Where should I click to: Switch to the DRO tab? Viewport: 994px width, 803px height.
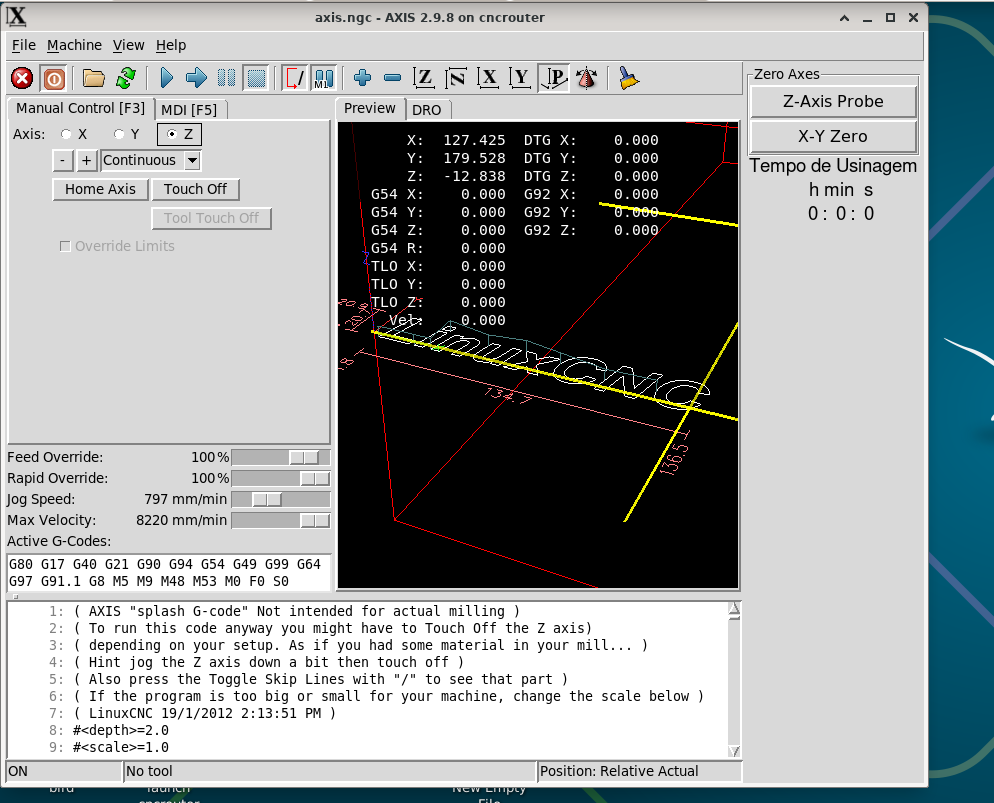427,109
